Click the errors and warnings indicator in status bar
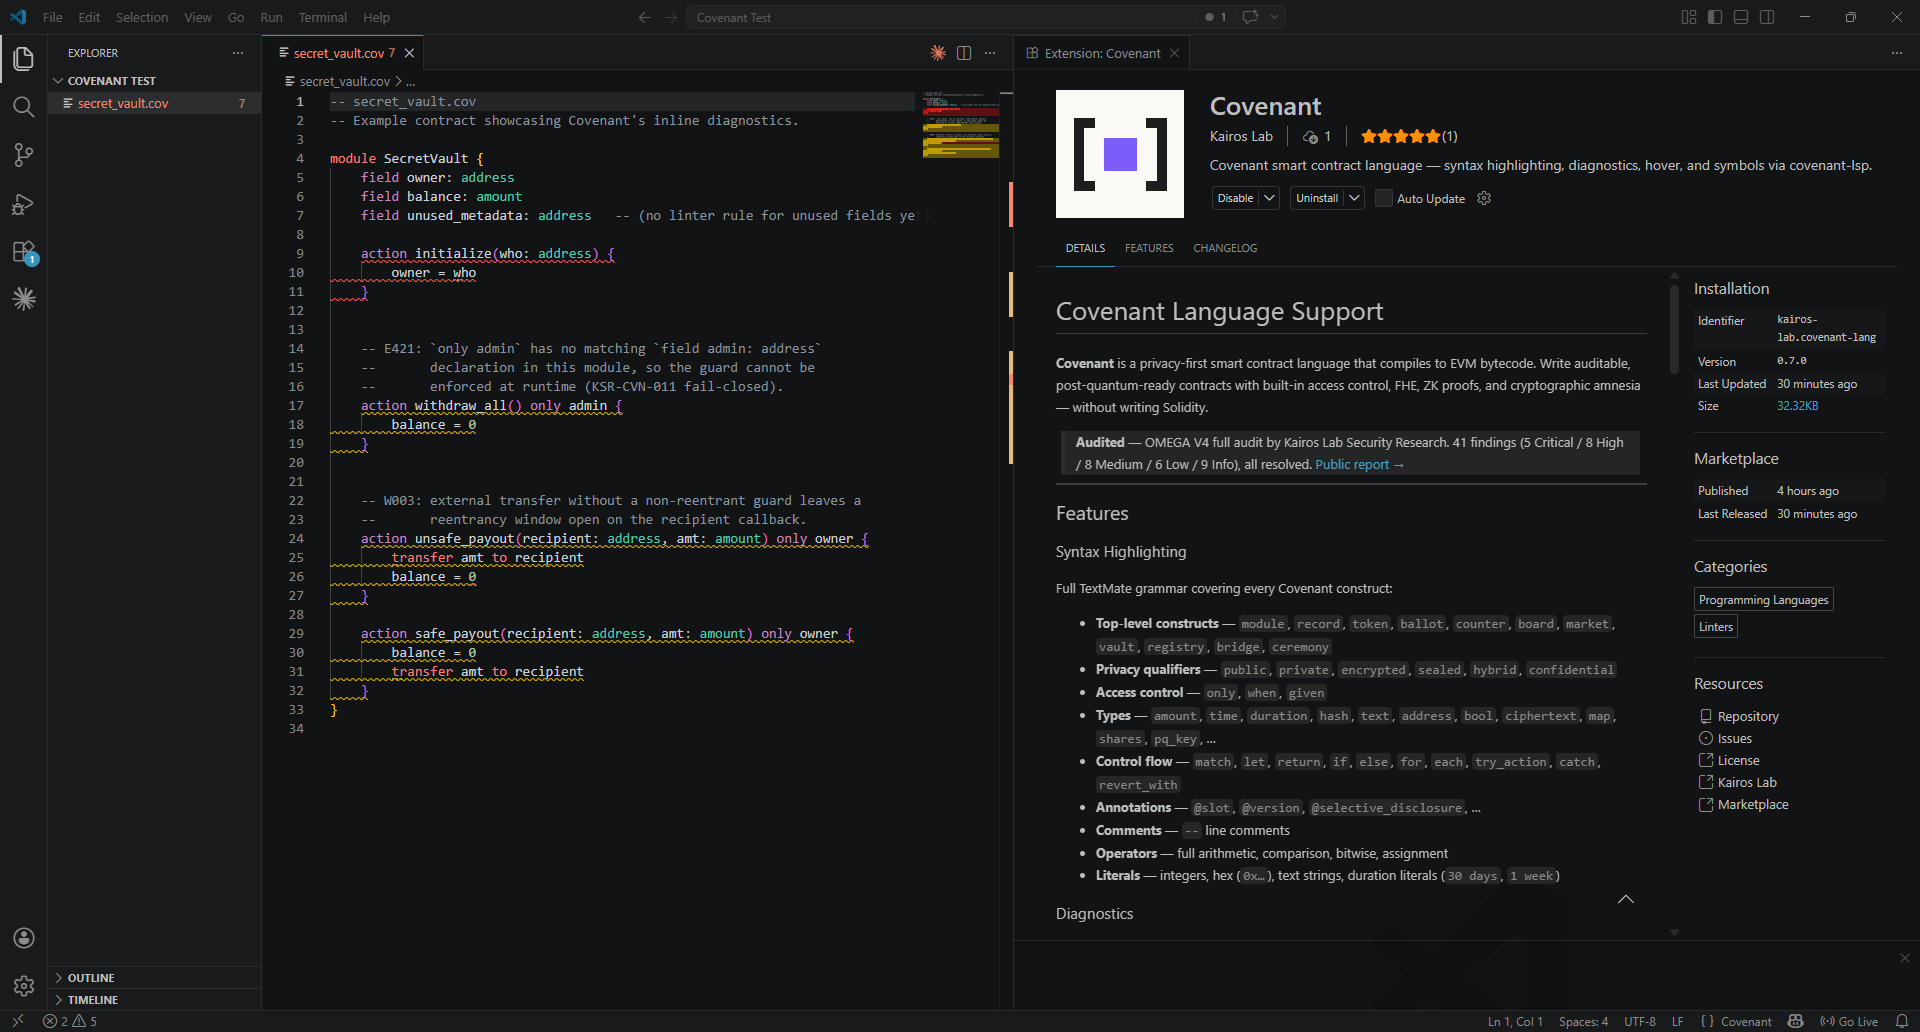1920x1032 pixels. (x=70, y=1021)
